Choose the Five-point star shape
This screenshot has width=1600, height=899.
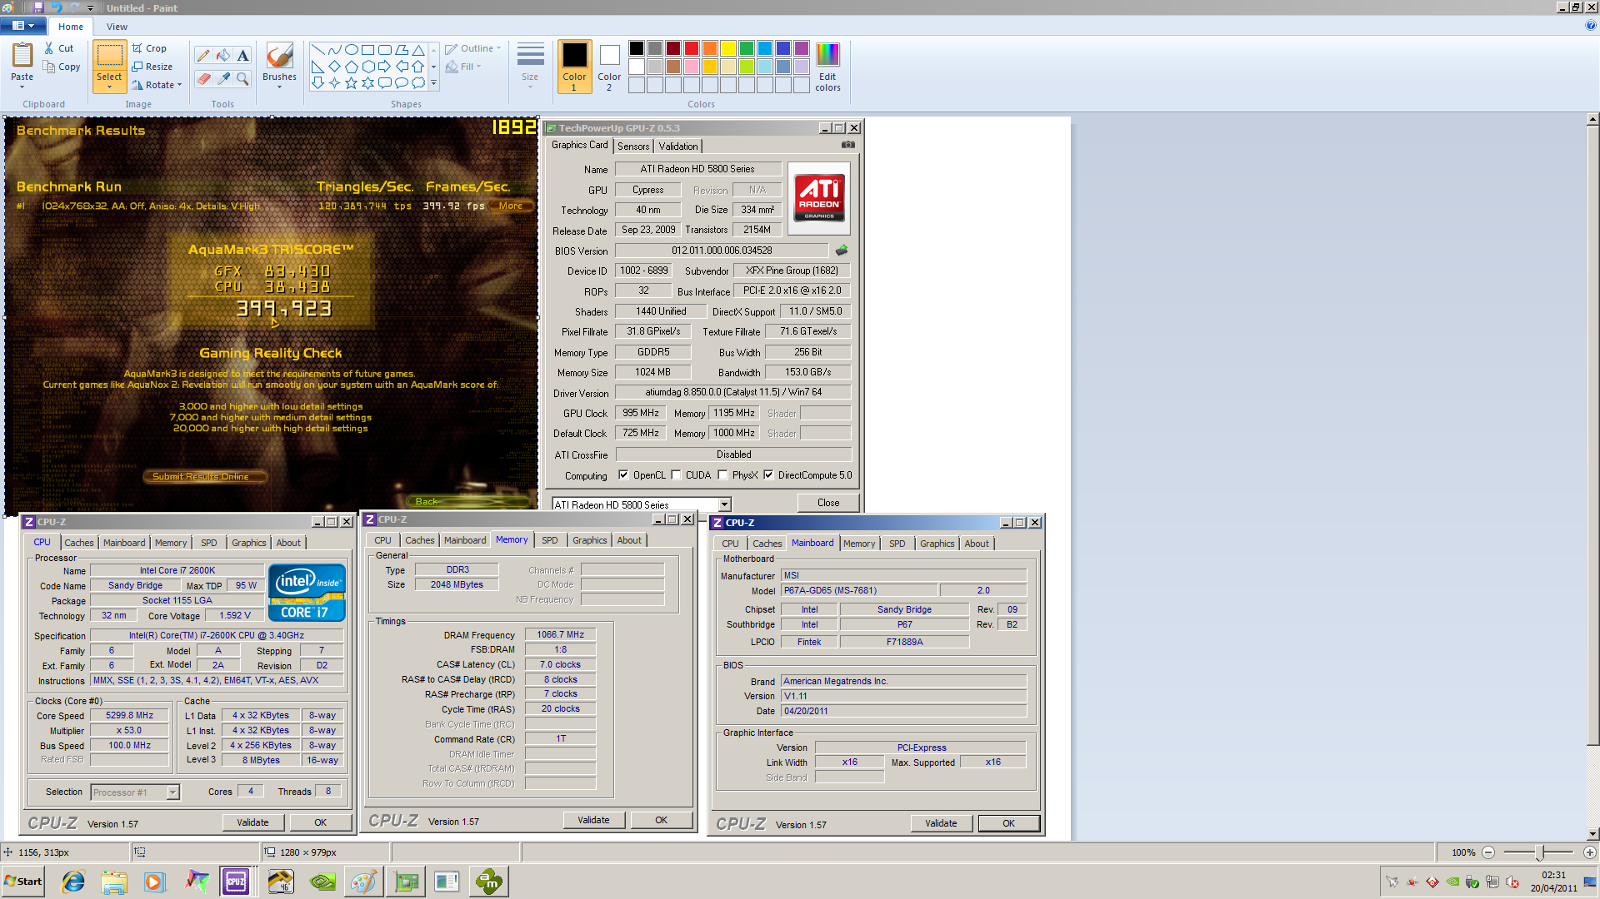(x=351, y=83)
